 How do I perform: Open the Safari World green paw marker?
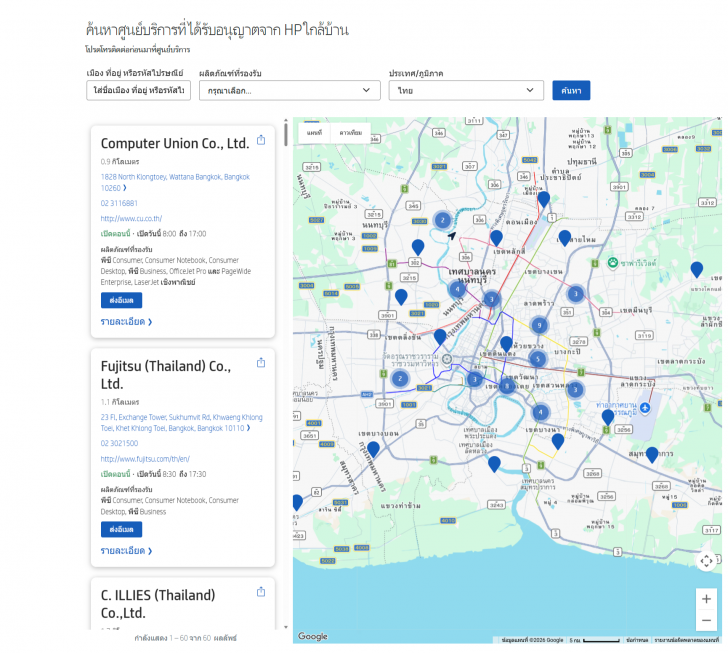click(613, 263)
